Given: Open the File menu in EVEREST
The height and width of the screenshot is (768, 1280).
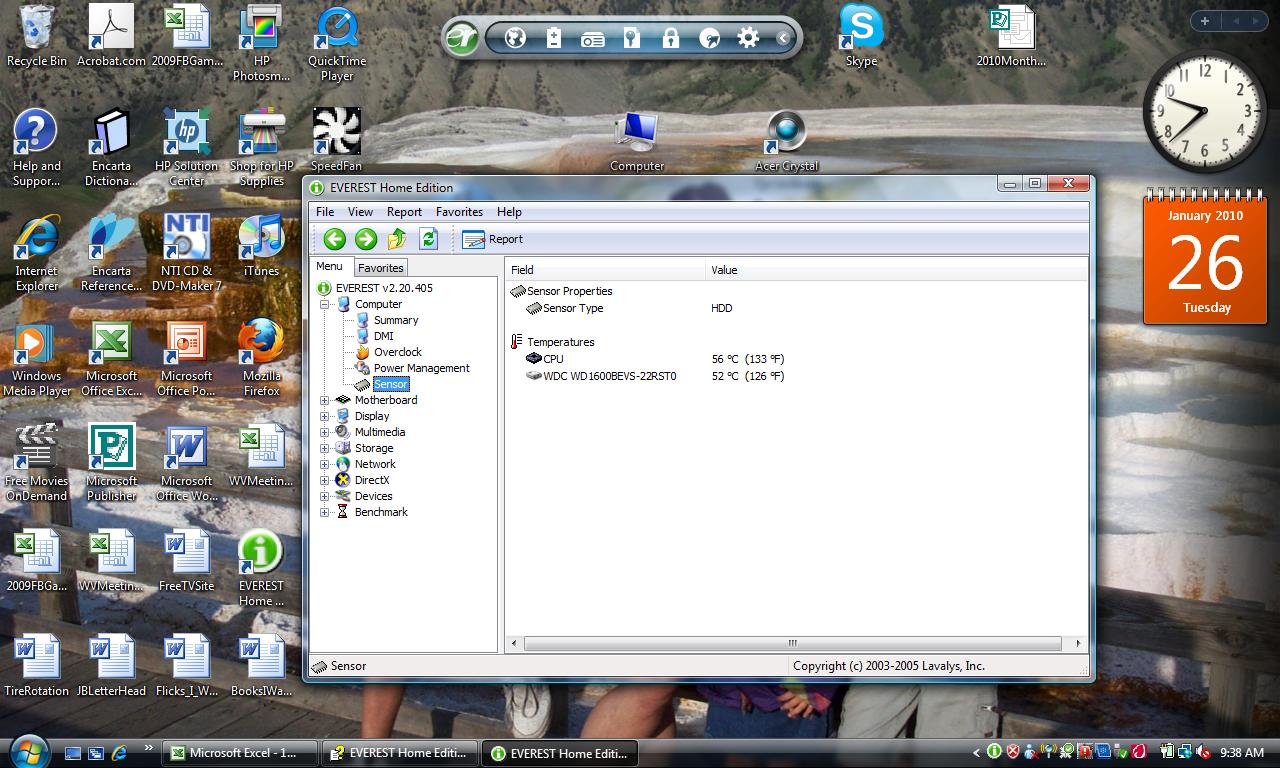Looking at the screenshot, I should [325, 212].
